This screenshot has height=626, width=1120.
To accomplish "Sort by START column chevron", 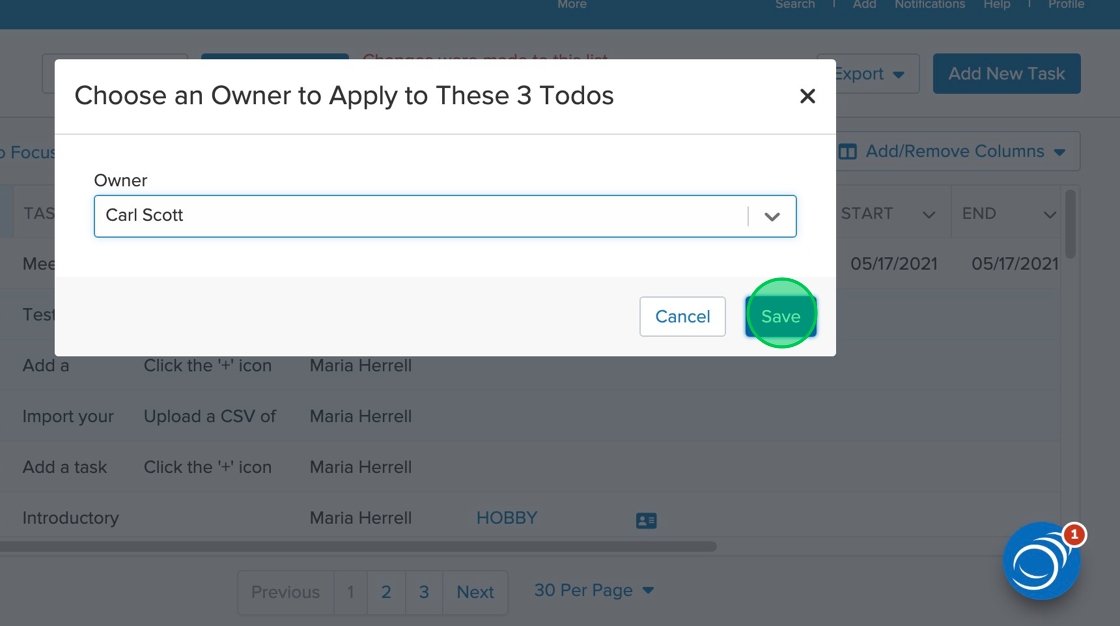I will [x=929, y=214].
